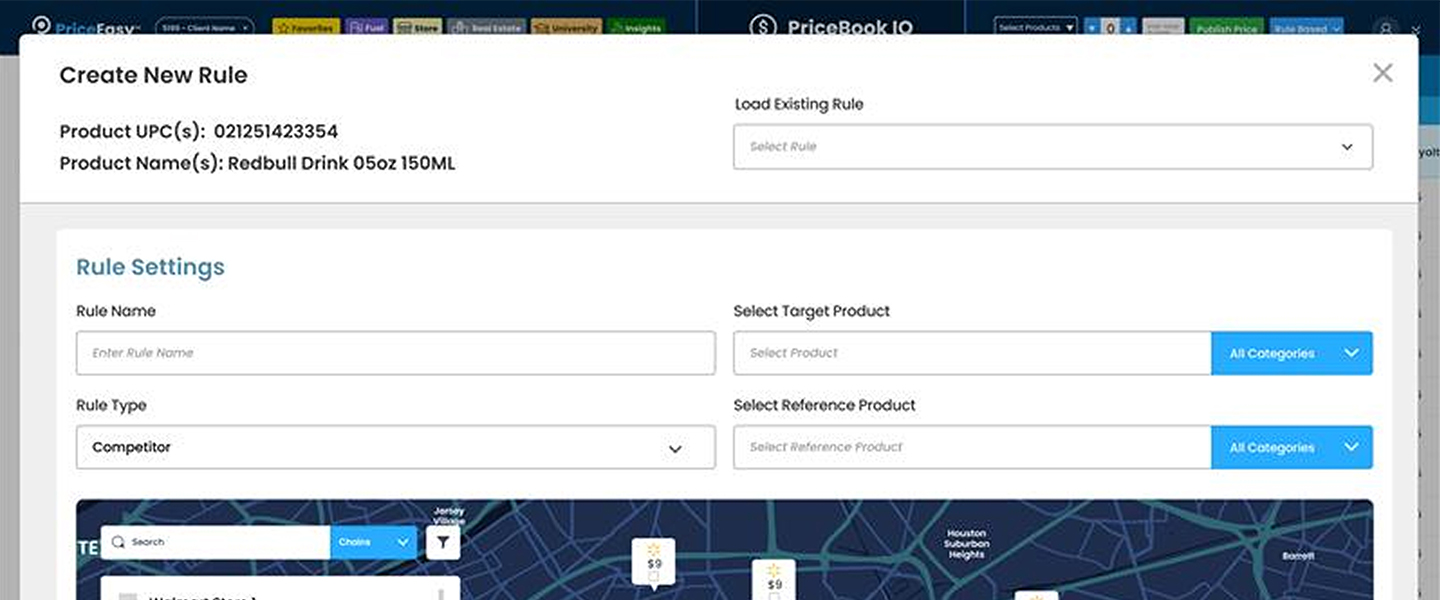Viewport: 1440px width, 600px height.
Task: Click the Real Estate navigation icon
Action: point(486,27)
